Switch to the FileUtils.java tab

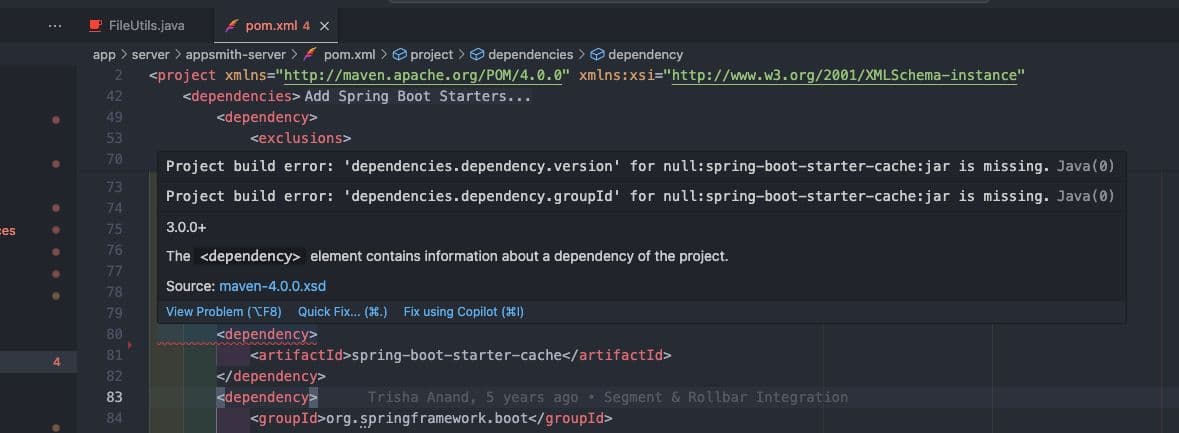pyautogui.click(x=145, y=25)
